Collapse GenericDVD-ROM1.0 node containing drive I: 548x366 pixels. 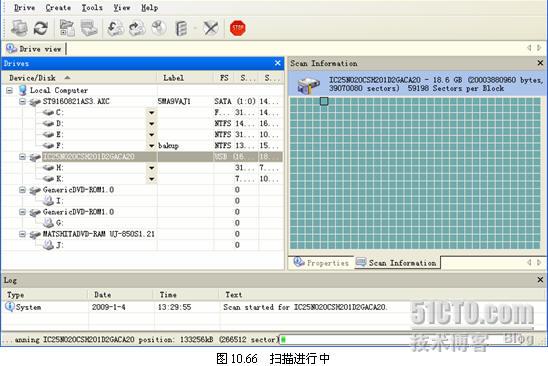click(22, 190)
